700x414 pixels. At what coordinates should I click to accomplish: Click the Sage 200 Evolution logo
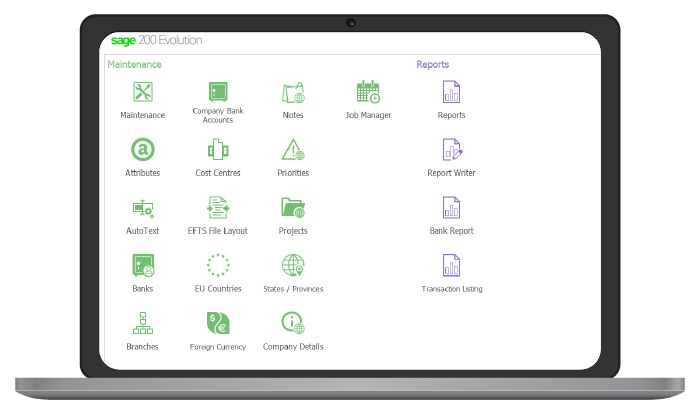click(157, 40)
